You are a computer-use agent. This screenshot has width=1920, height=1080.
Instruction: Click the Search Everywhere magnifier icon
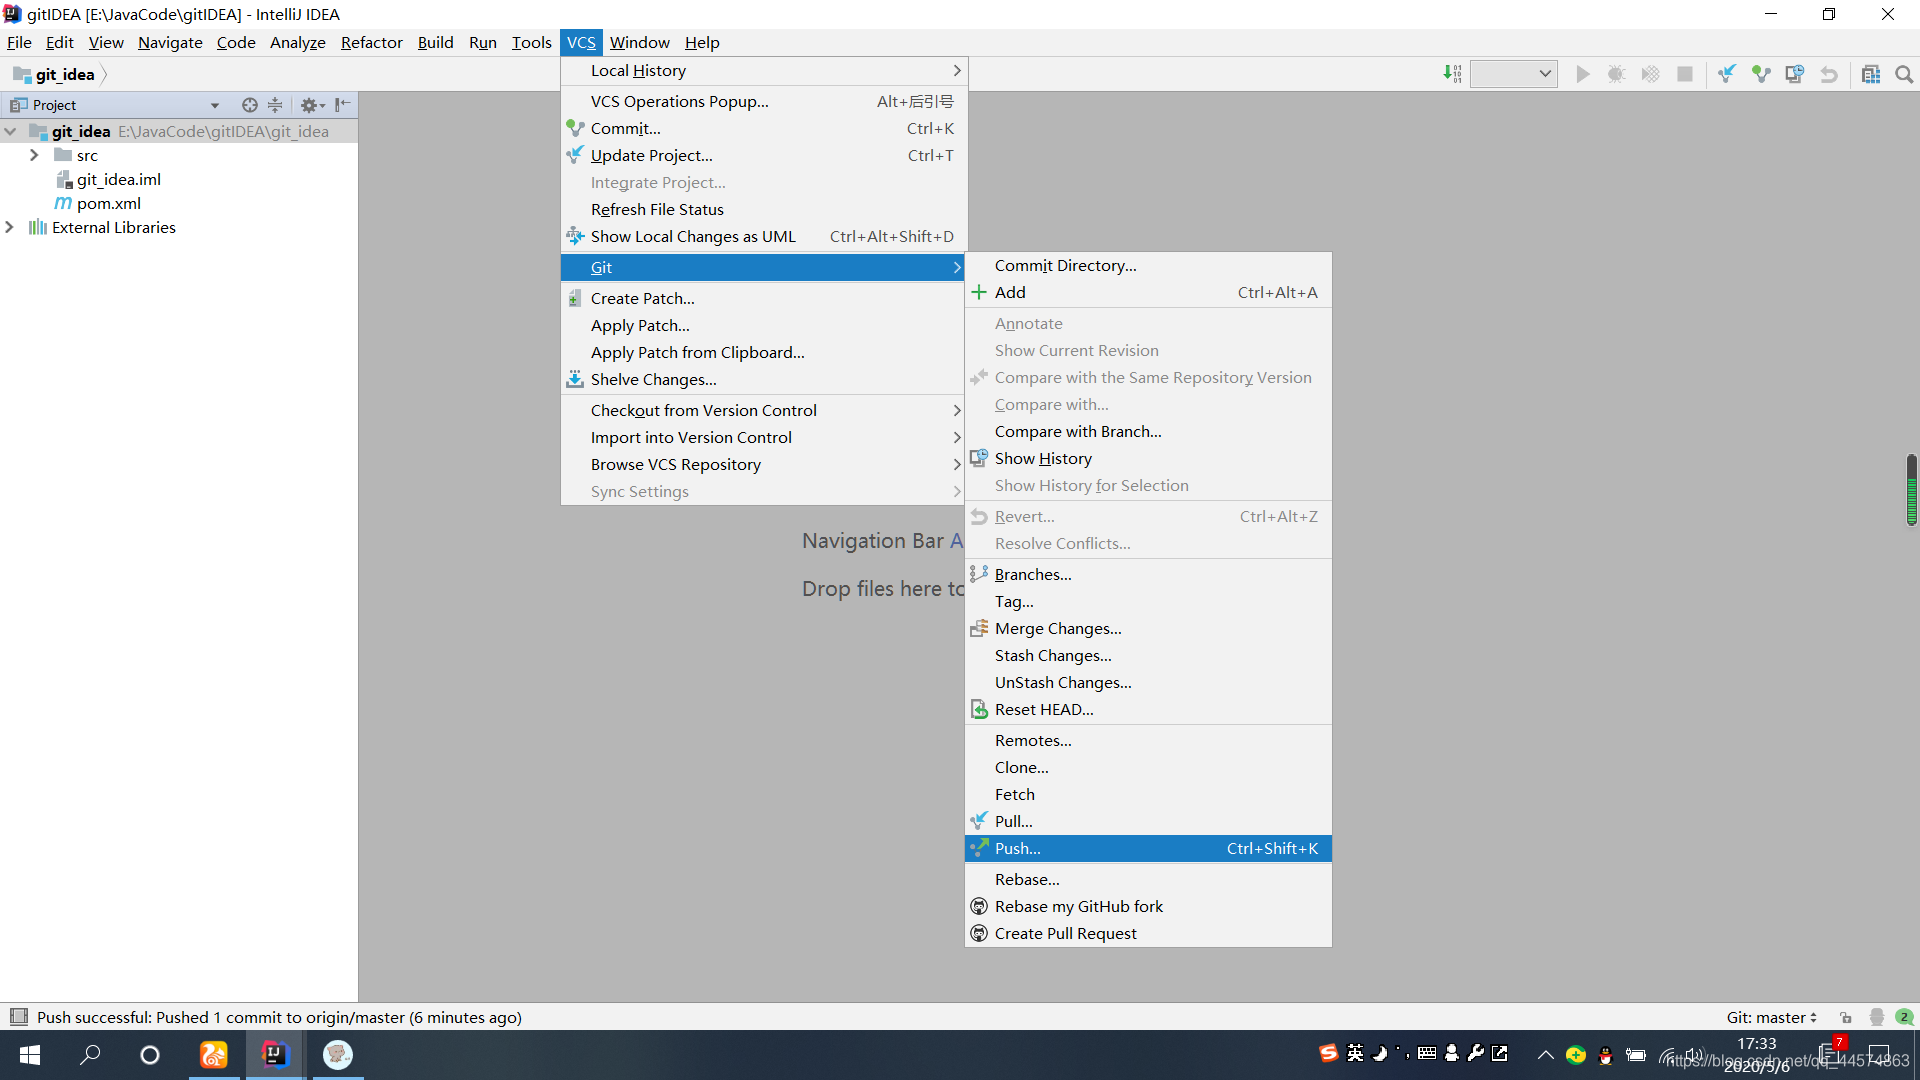(x=1904, y=74)
